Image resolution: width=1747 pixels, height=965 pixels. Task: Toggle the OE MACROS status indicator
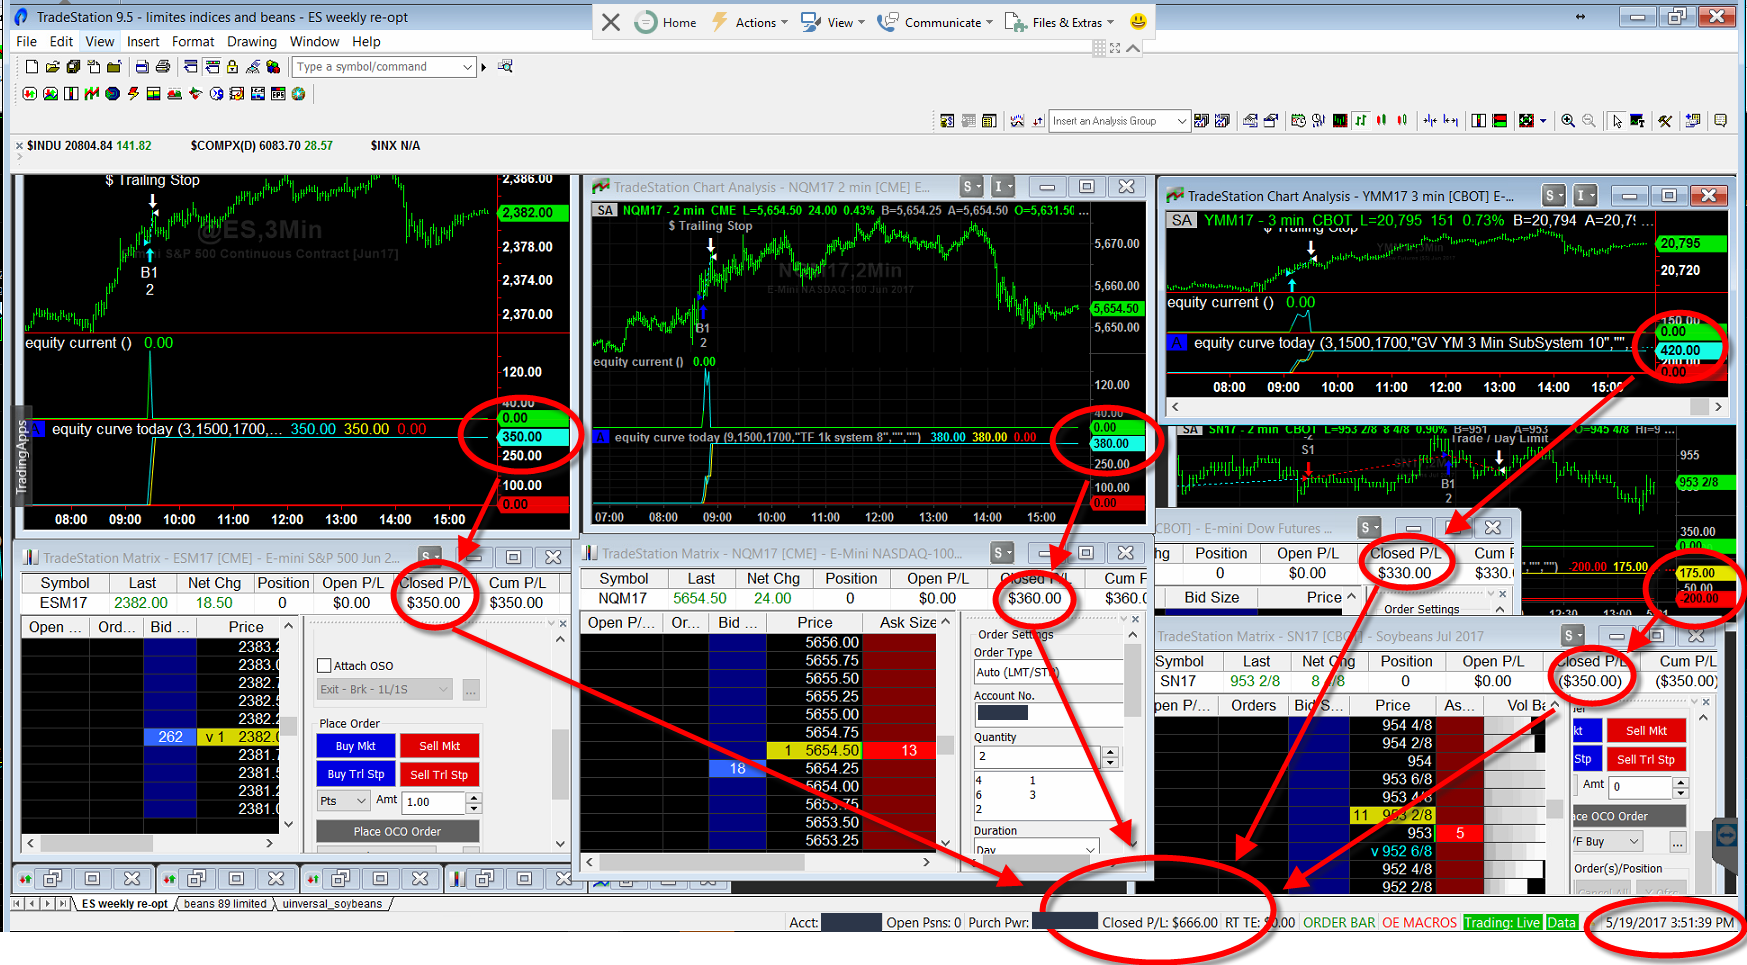tap(1419, 922)
